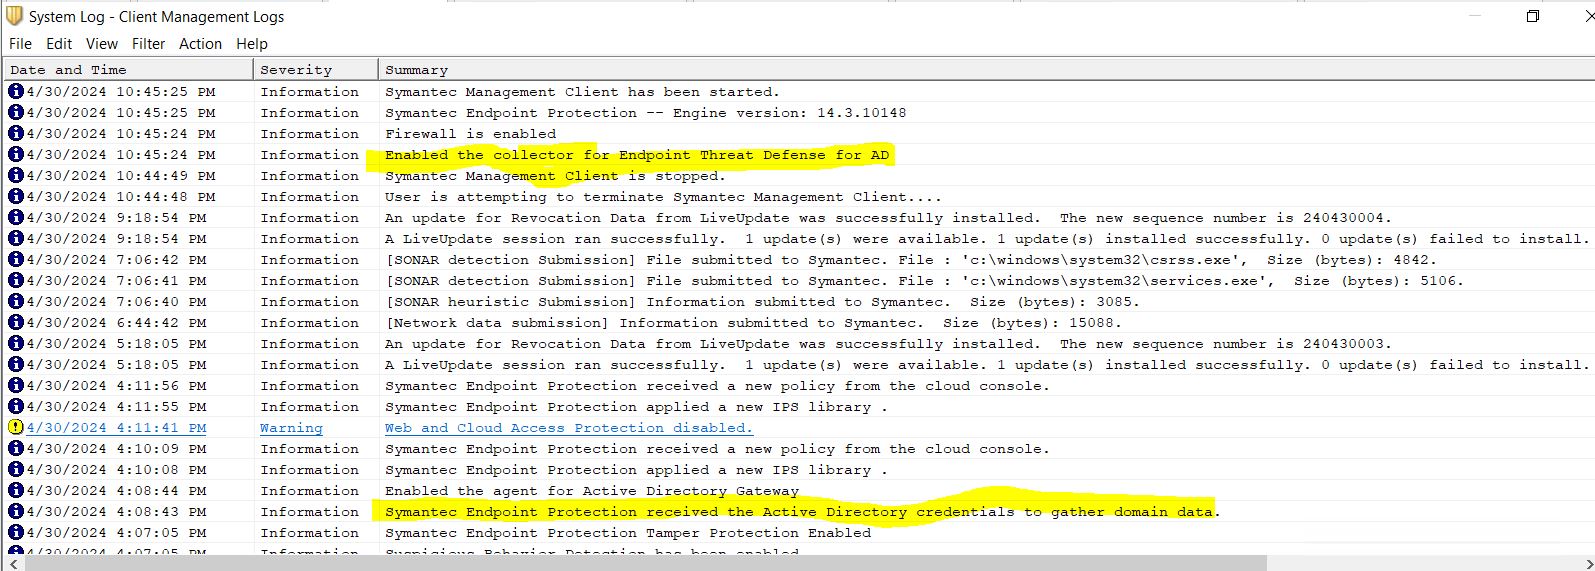Image resolution: width=1595 pixels, height=571 pixels.
Task: Click the 4/30/2024 7:06:40 PM date cell
Action: 116,302
